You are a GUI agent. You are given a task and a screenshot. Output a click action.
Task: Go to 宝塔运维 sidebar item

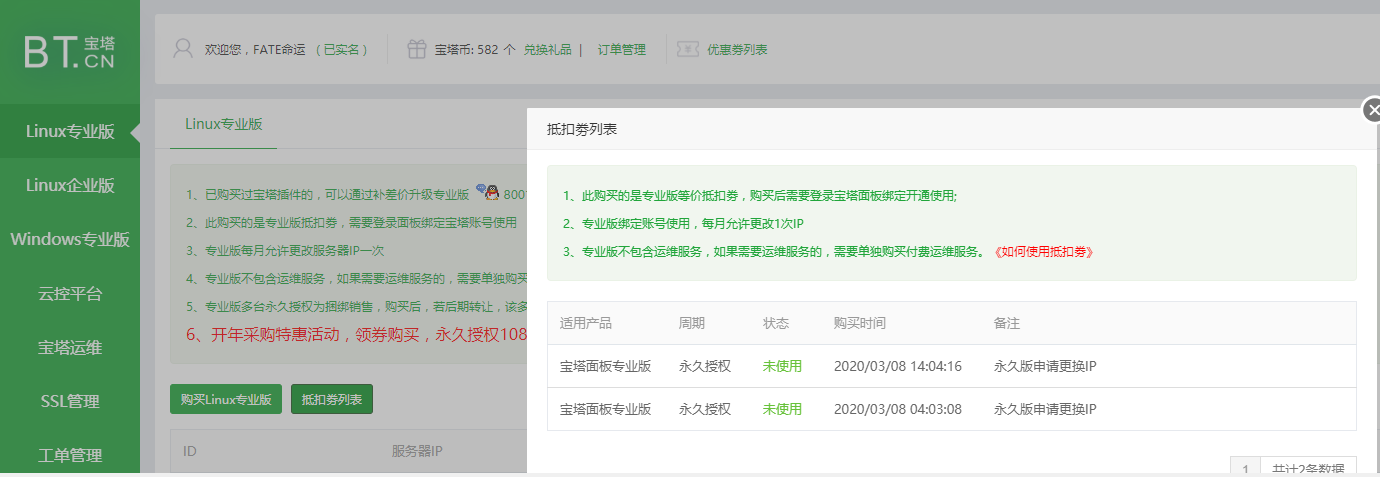[x=70, y=347]
